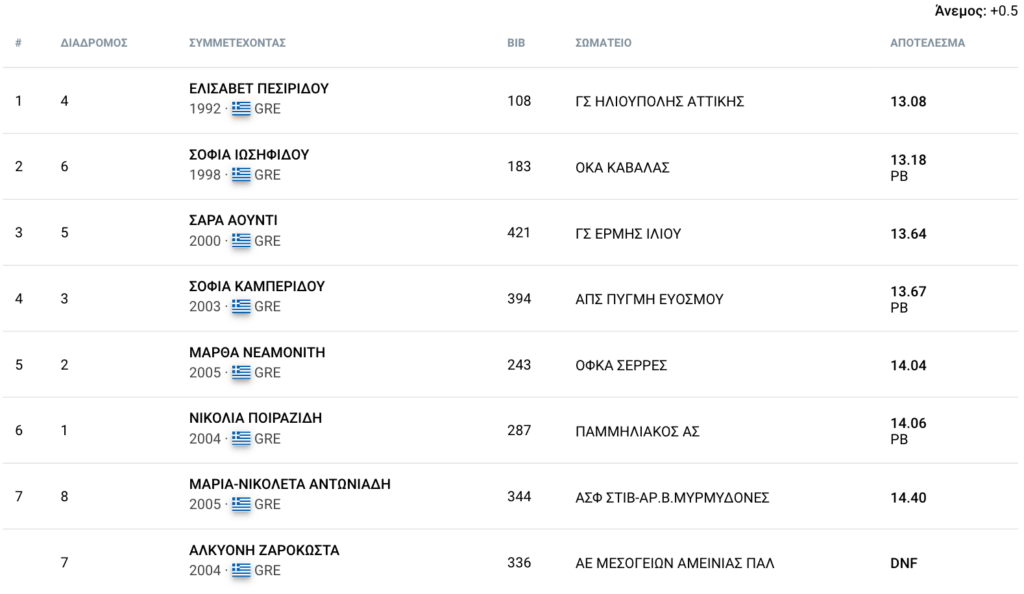Click the Greek flag icon next to ΕΛΙΣΑΒΕΤ ΠΕΣΙΡΙΔΟΥ
Image resolution: width=1024 pixels, height=594 pixels.
[241, 108]
